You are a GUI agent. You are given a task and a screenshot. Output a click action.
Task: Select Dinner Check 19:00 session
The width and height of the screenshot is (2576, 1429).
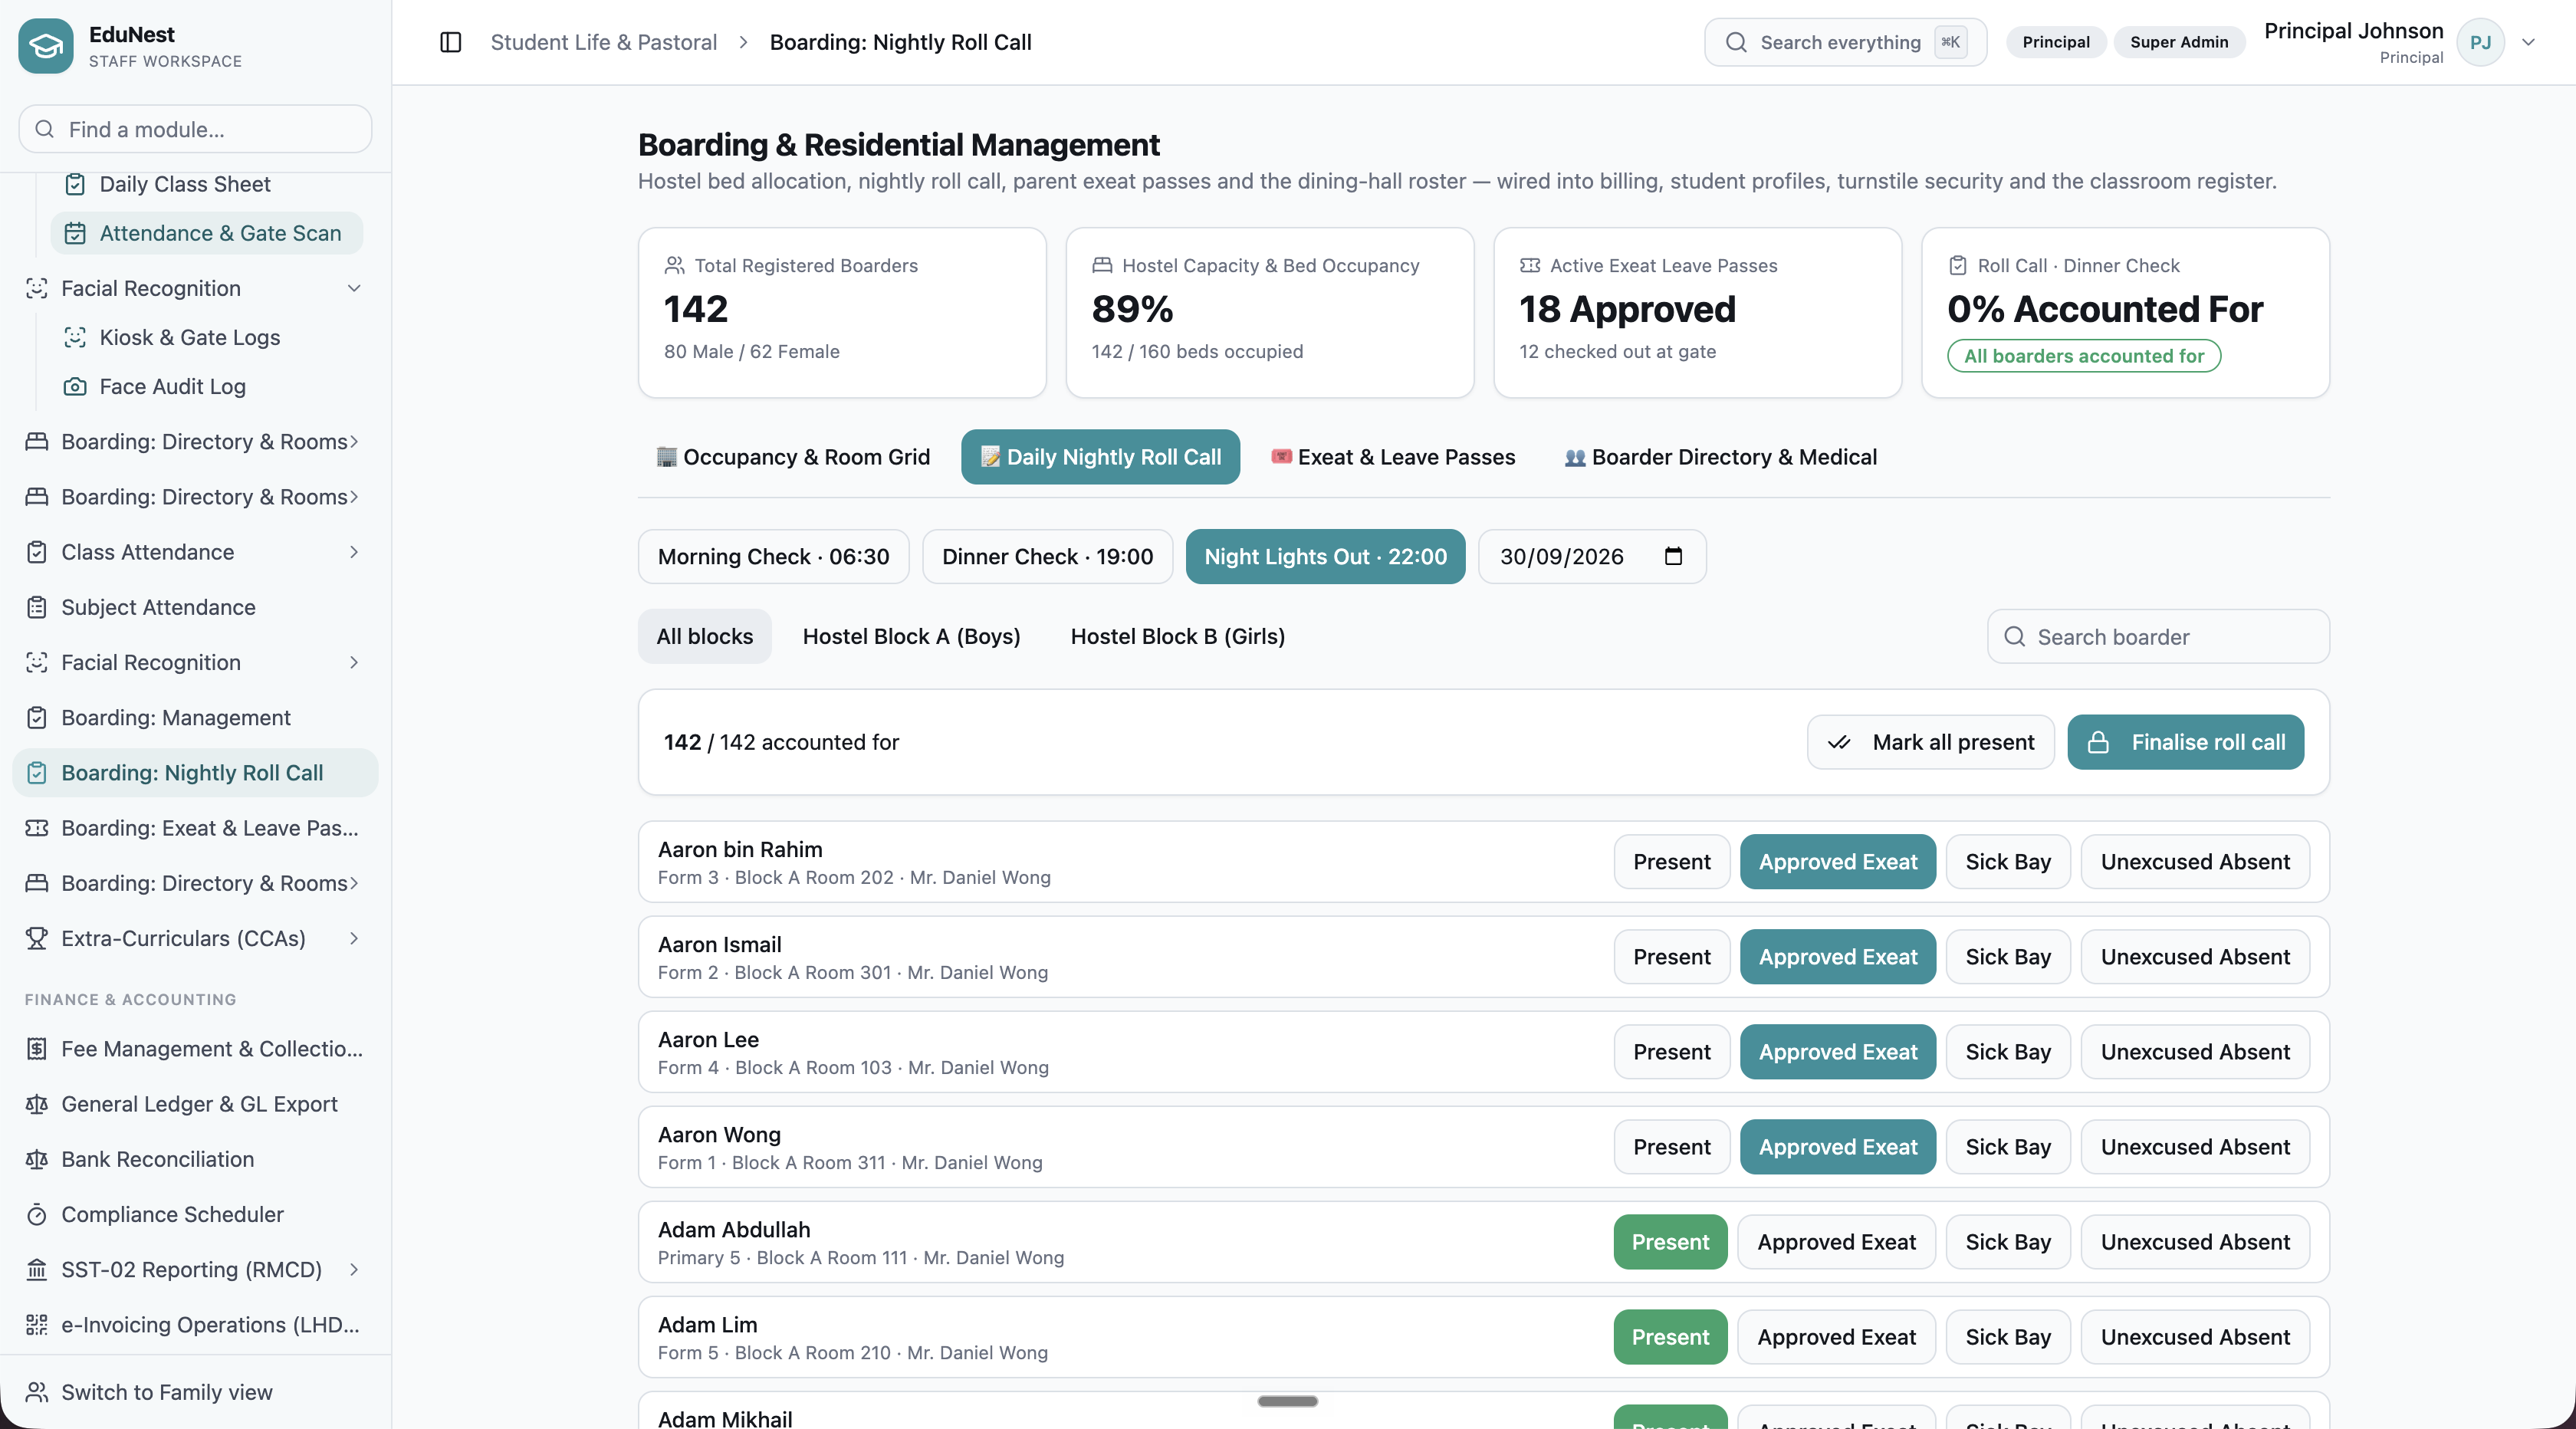pyautogui.click(x=1047, y=556)
